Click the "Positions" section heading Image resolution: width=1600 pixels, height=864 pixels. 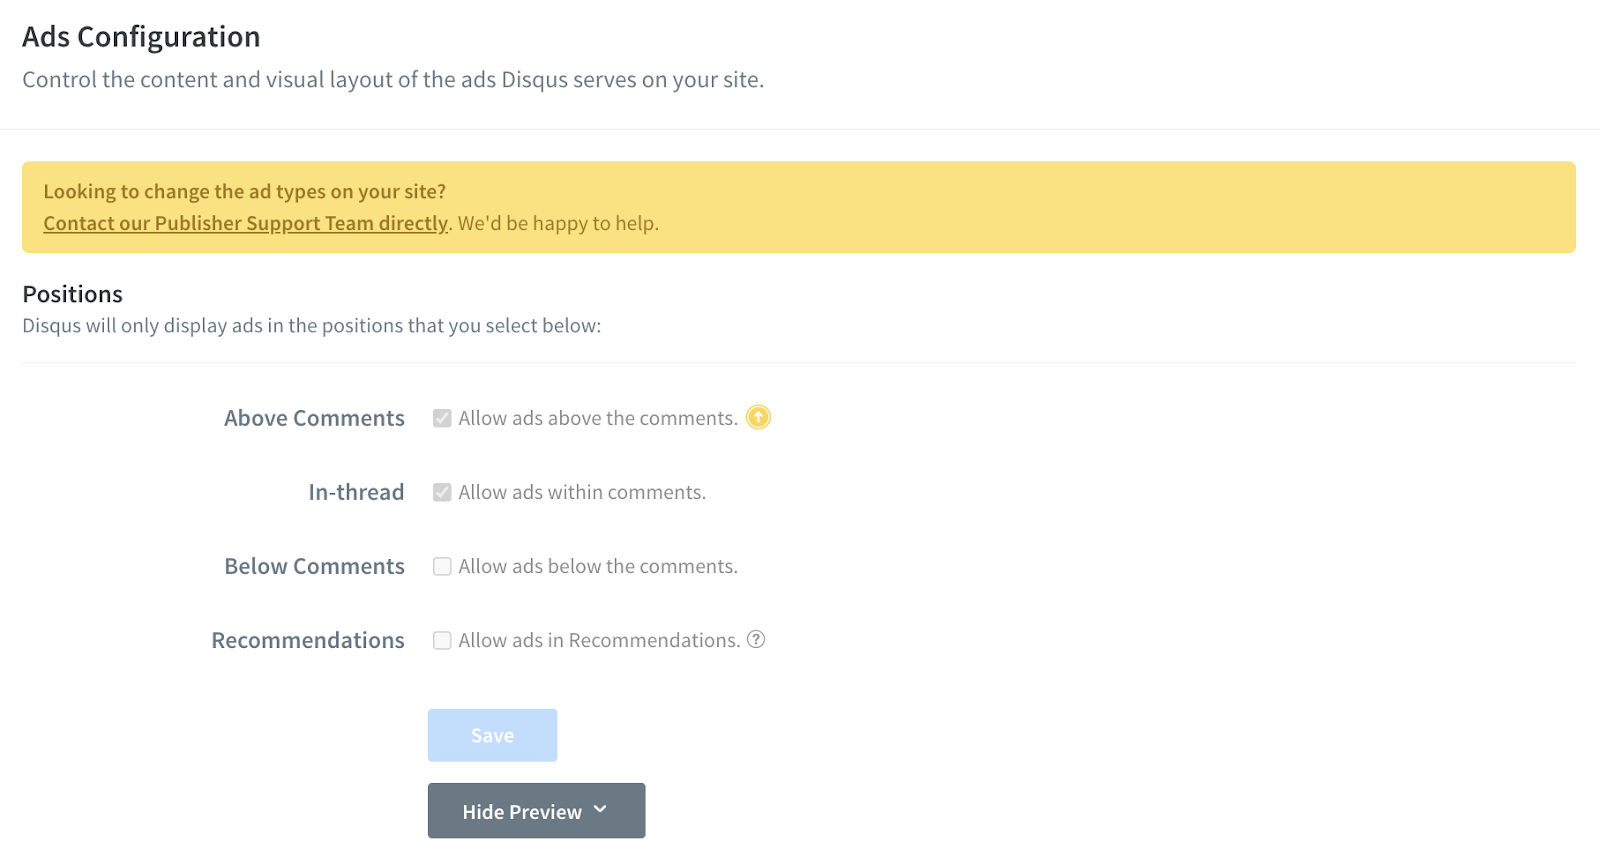(72, 294)
